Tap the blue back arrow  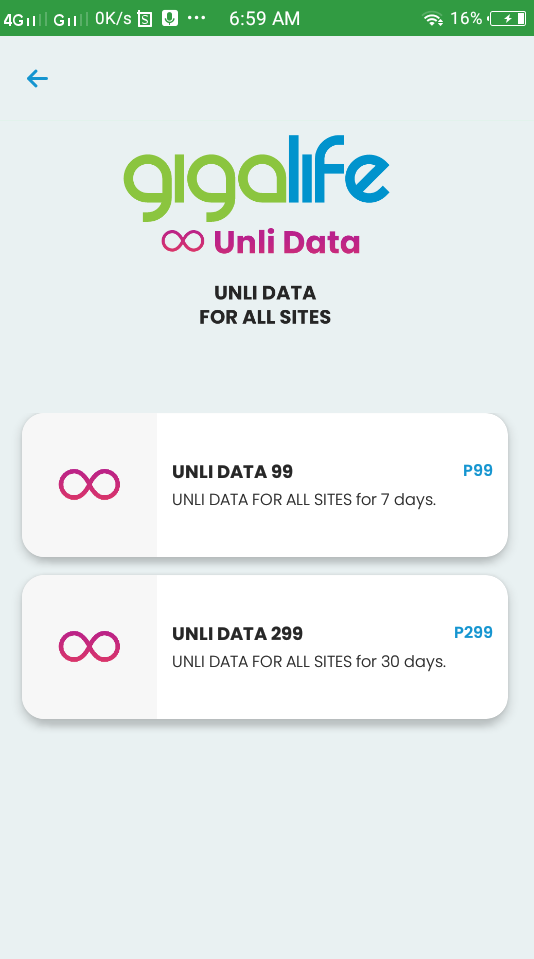[x=37, y=78]
